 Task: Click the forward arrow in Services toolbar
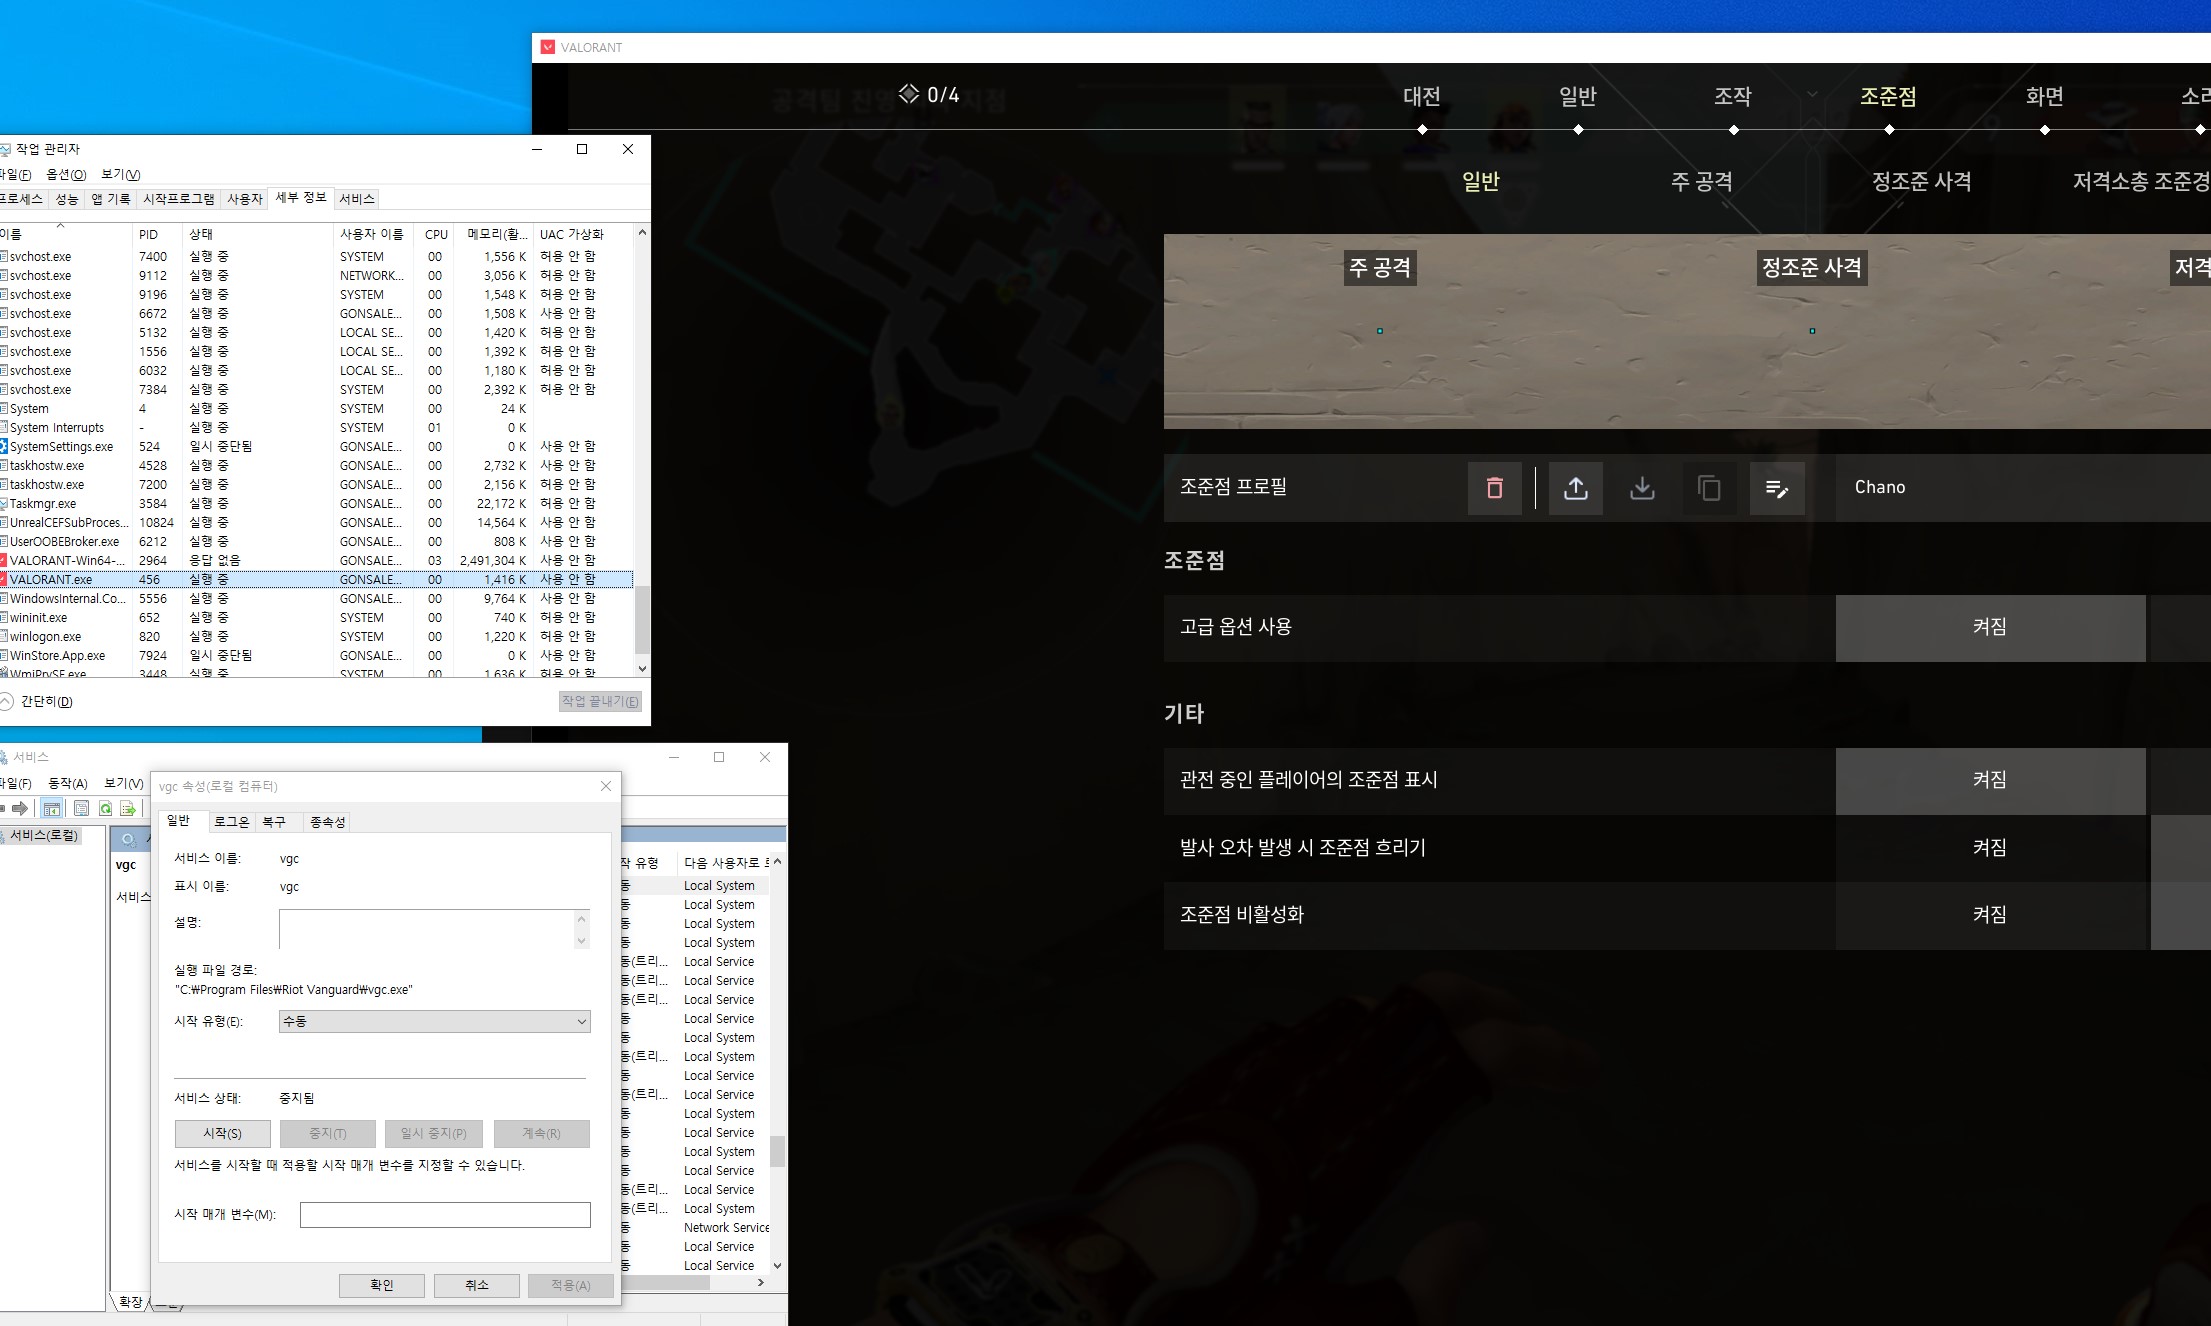click(x=20, y=808)
